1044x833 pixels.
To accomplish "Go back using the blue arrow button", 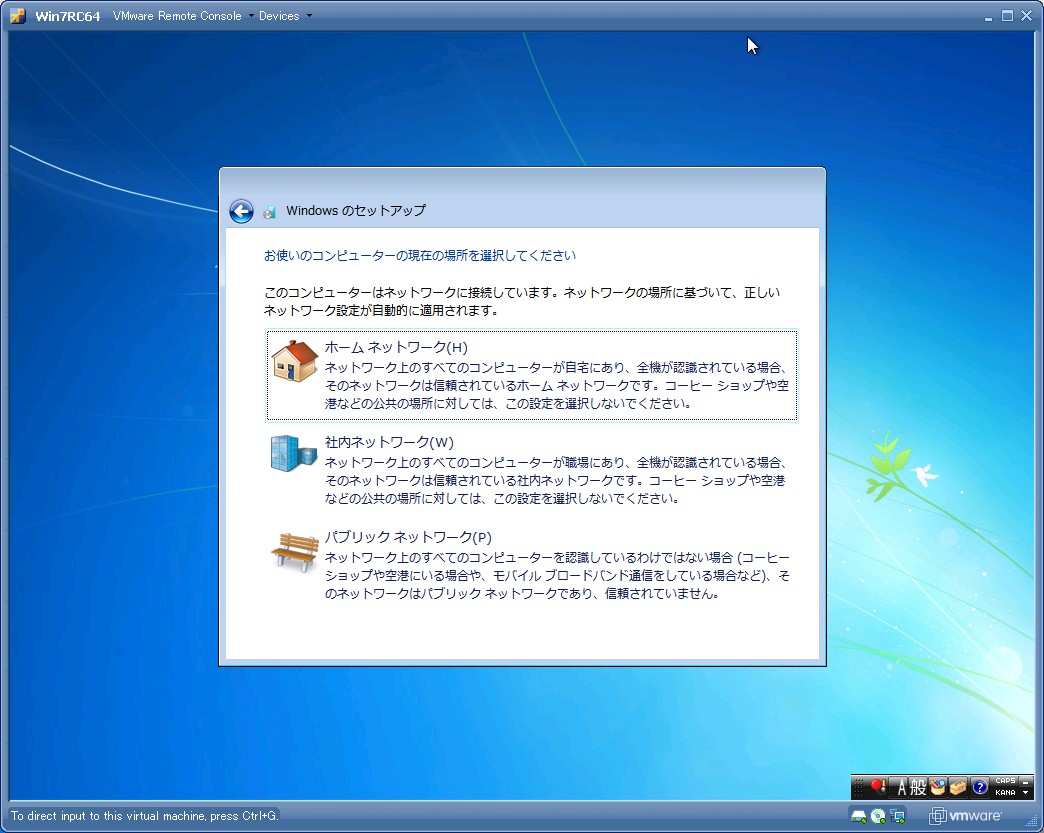I will click(241, 211).
